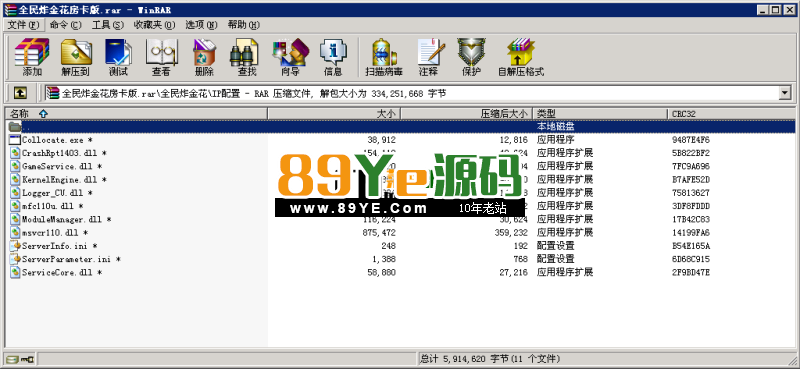800x369 pixels.
Task: Open the 工具(S) menu
Action: point(108,24)
